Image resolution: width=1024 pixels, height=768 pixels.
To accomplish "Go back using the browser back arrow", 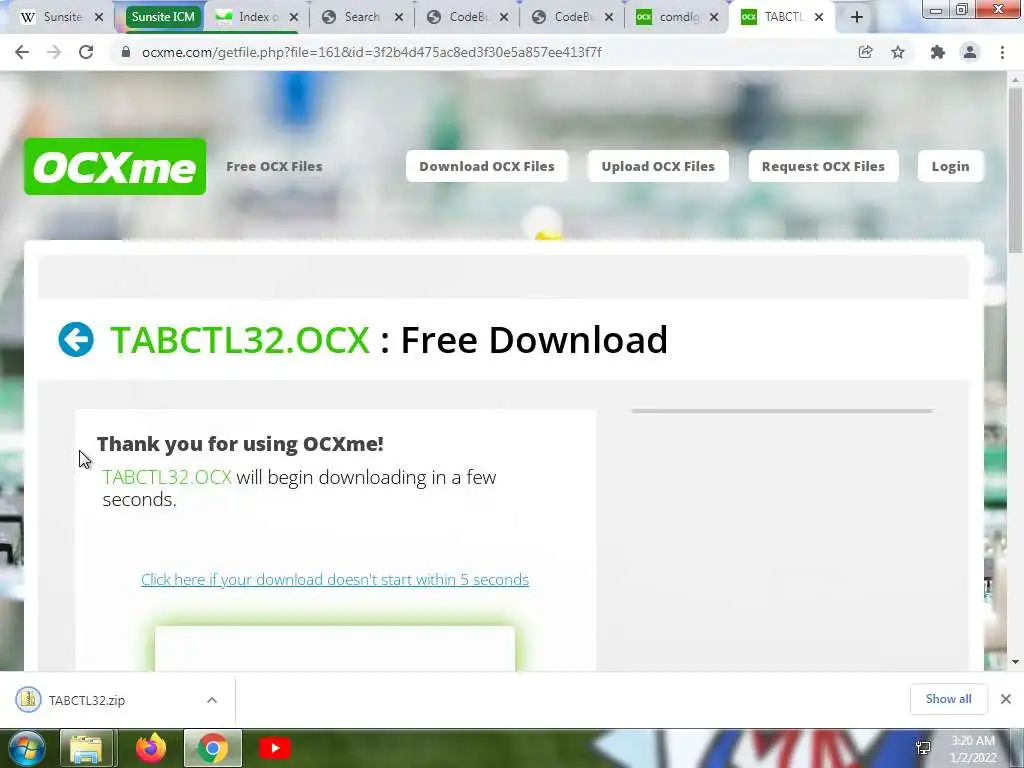I will click(22, 52).
